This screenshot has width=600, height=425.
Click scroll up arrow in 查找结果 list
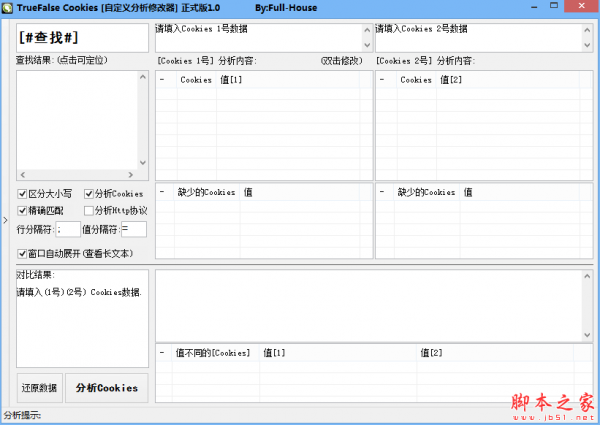[143, 77]
